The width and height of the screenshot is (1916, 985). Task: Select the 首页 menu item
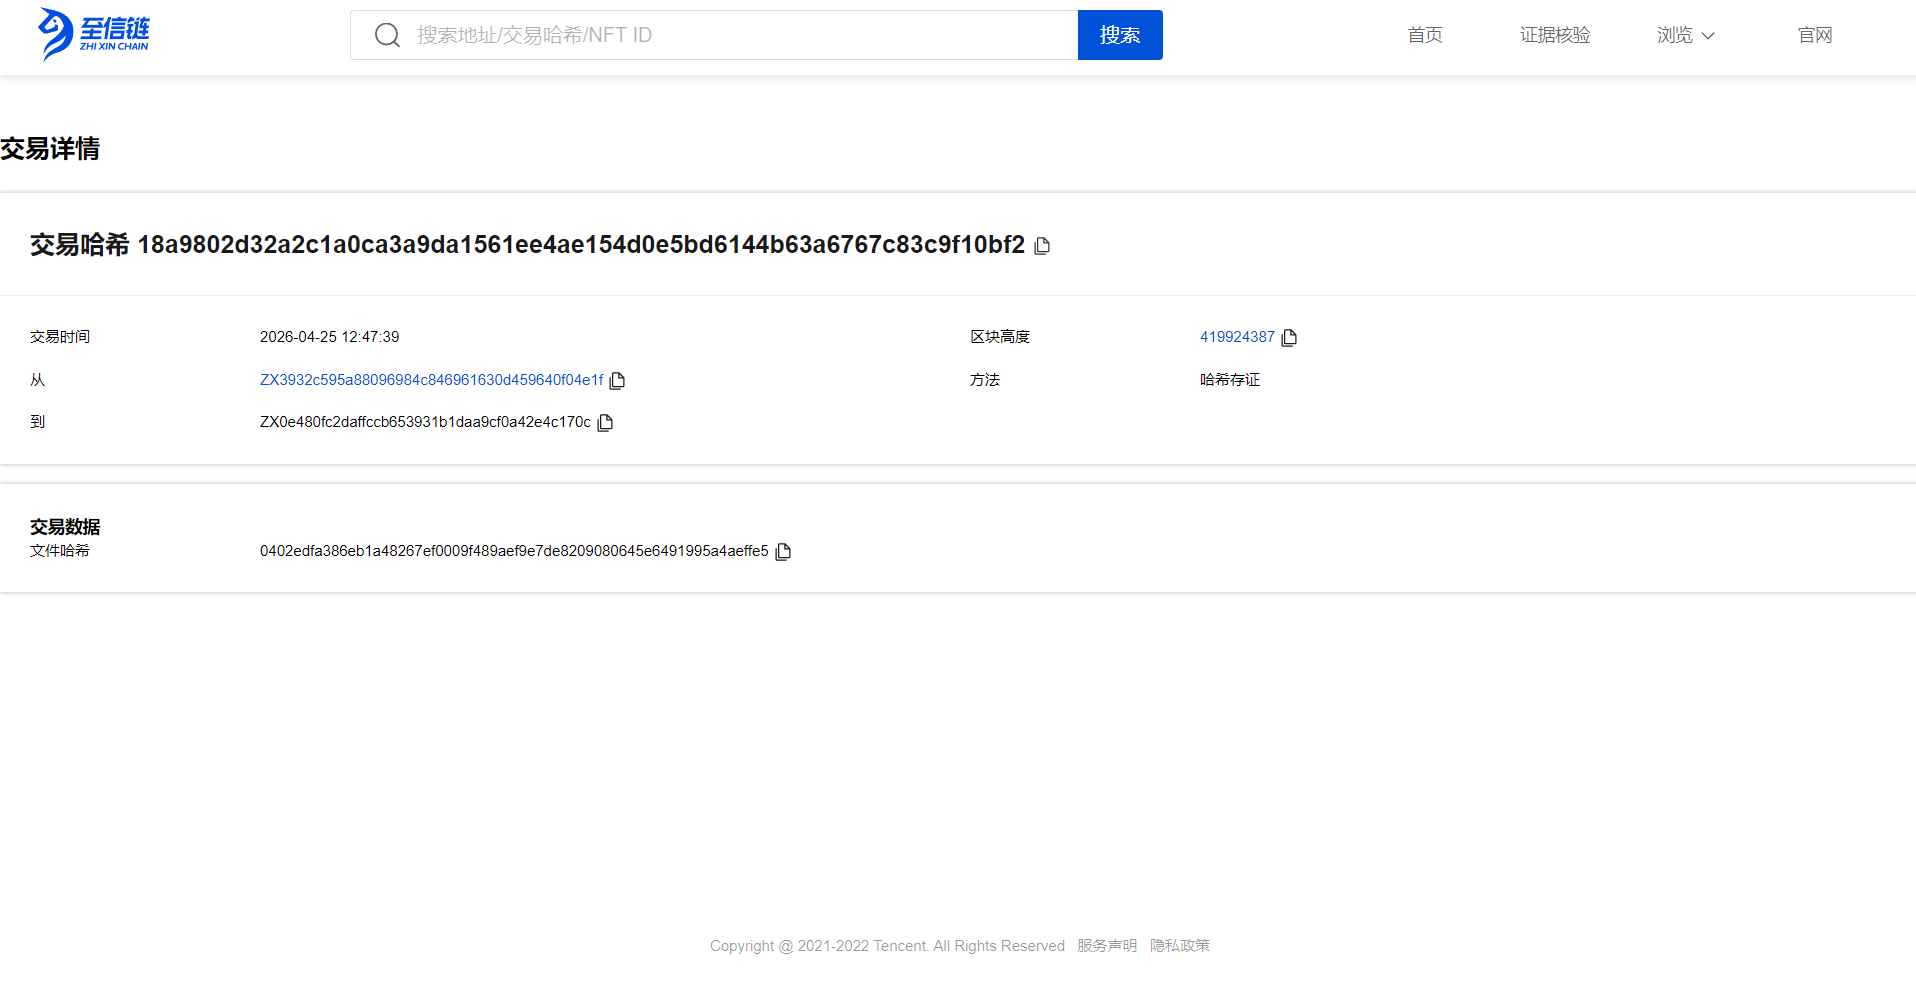tap(1424, 34)
